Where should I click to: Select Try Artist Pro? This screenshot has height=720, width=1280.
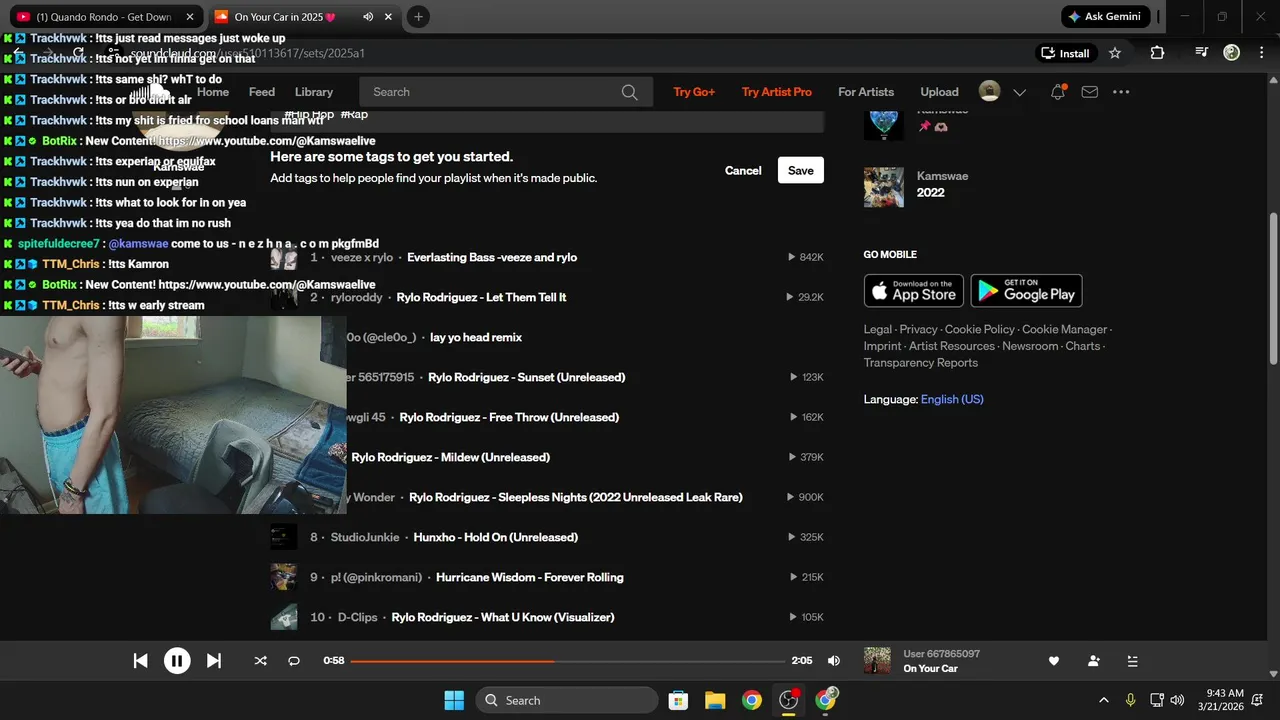[777, 92]
